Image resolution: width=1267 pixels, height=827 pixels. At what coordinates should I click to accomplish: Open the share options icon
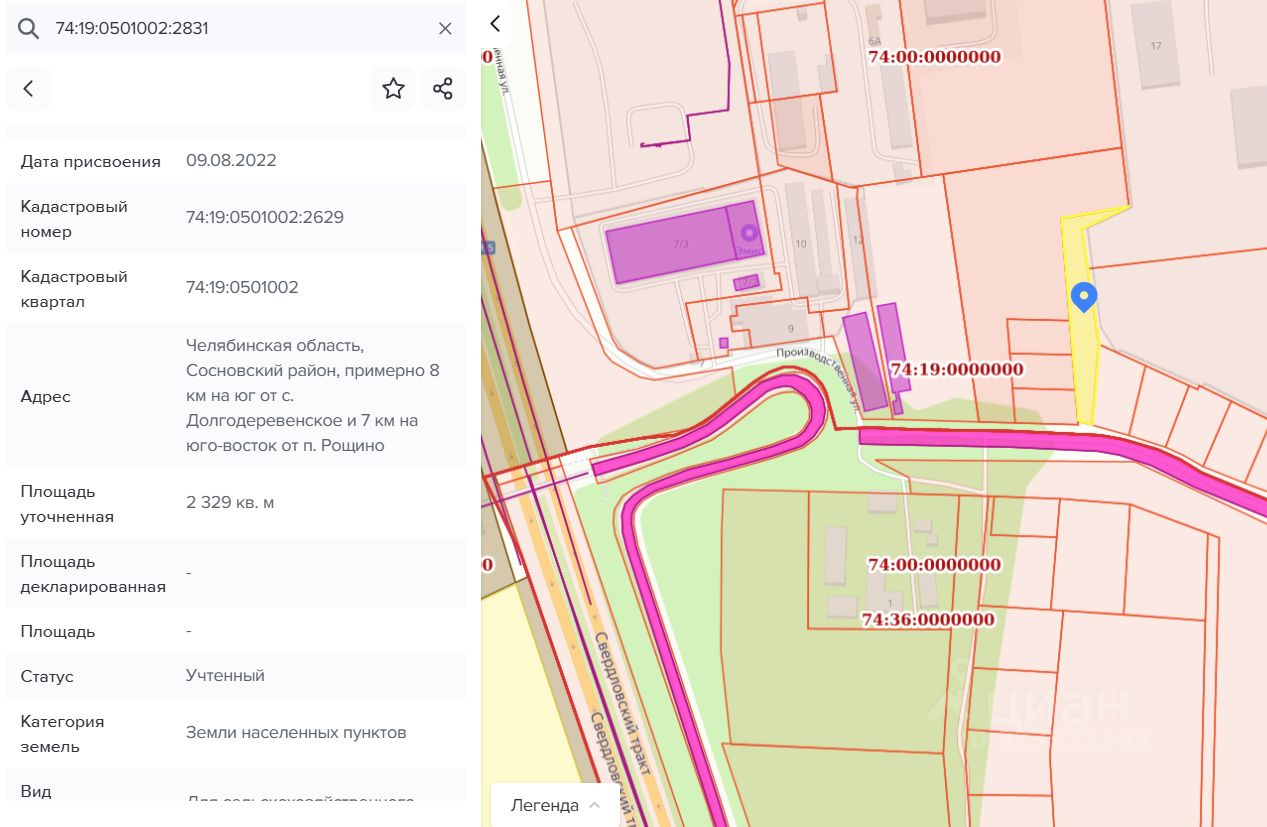(443, 89)
